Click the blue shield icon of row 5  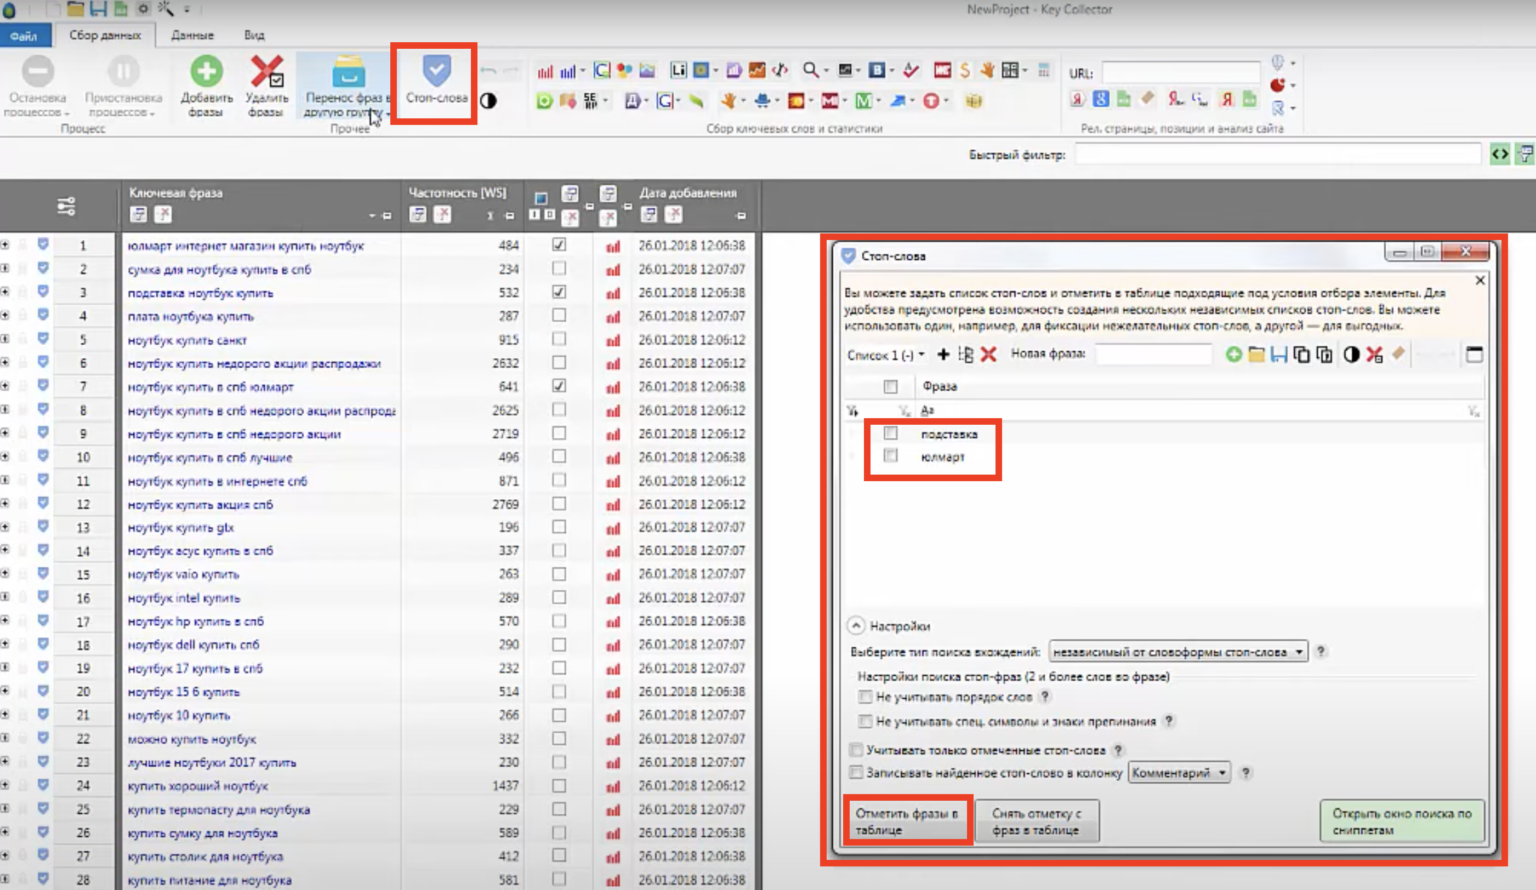[43, 339]
